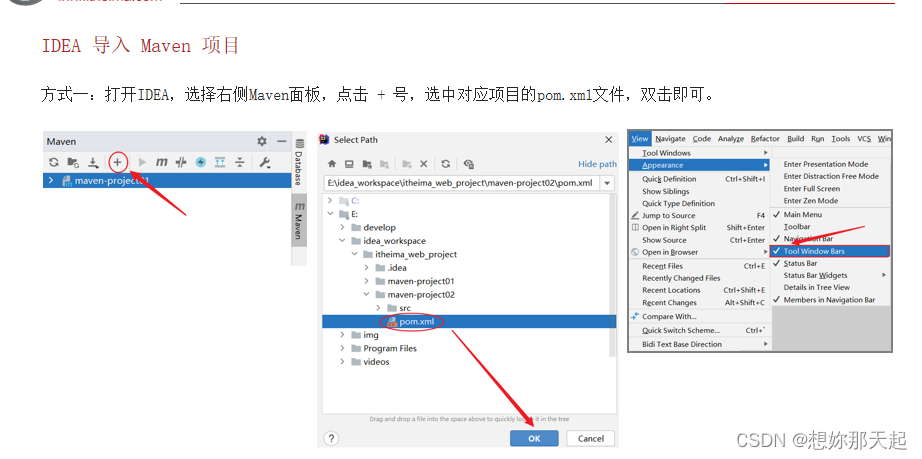Expand the maven-project01 folder in Select Path

pyautogui.click(x=366, y=282)
